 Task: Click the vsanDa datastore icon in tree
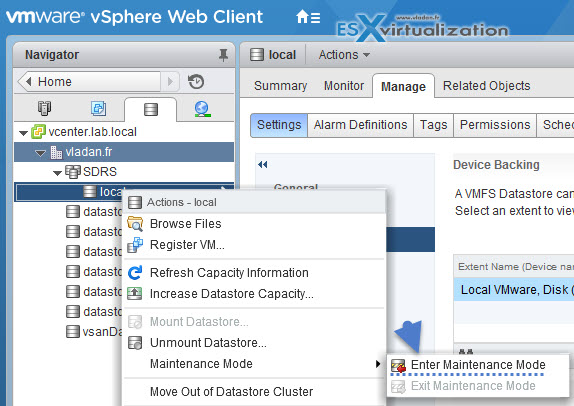[x=72, y=331]
